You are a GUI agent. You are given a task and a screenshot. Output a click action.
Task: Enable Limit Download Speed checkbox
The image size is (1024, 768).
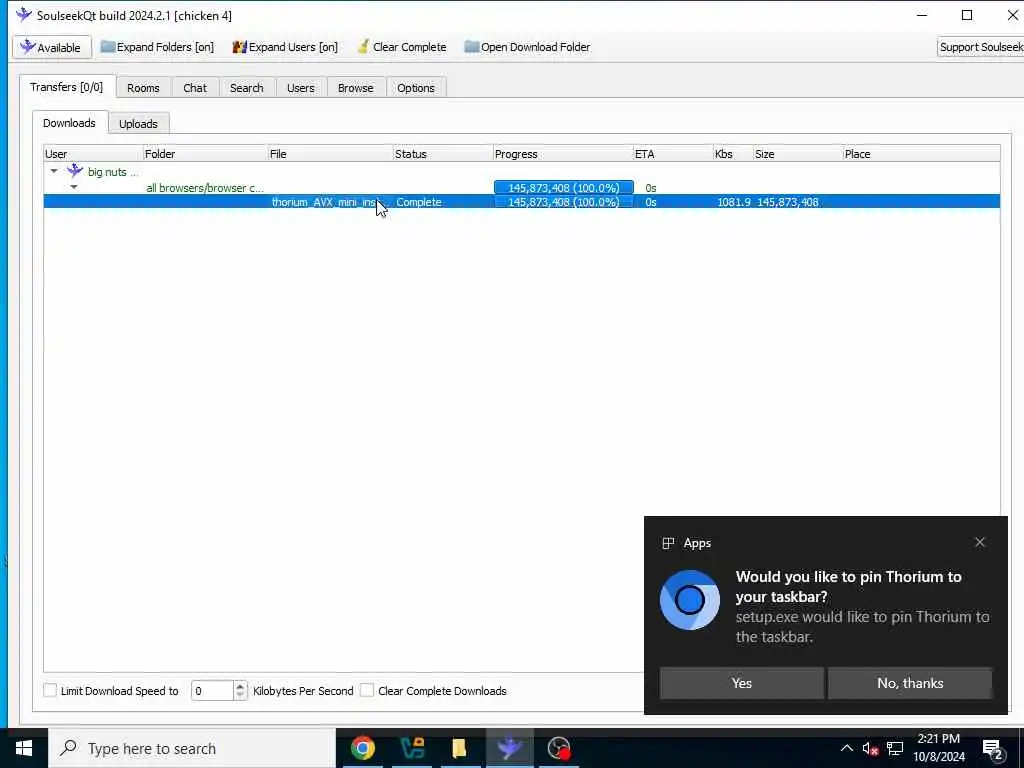coord(50,690)
